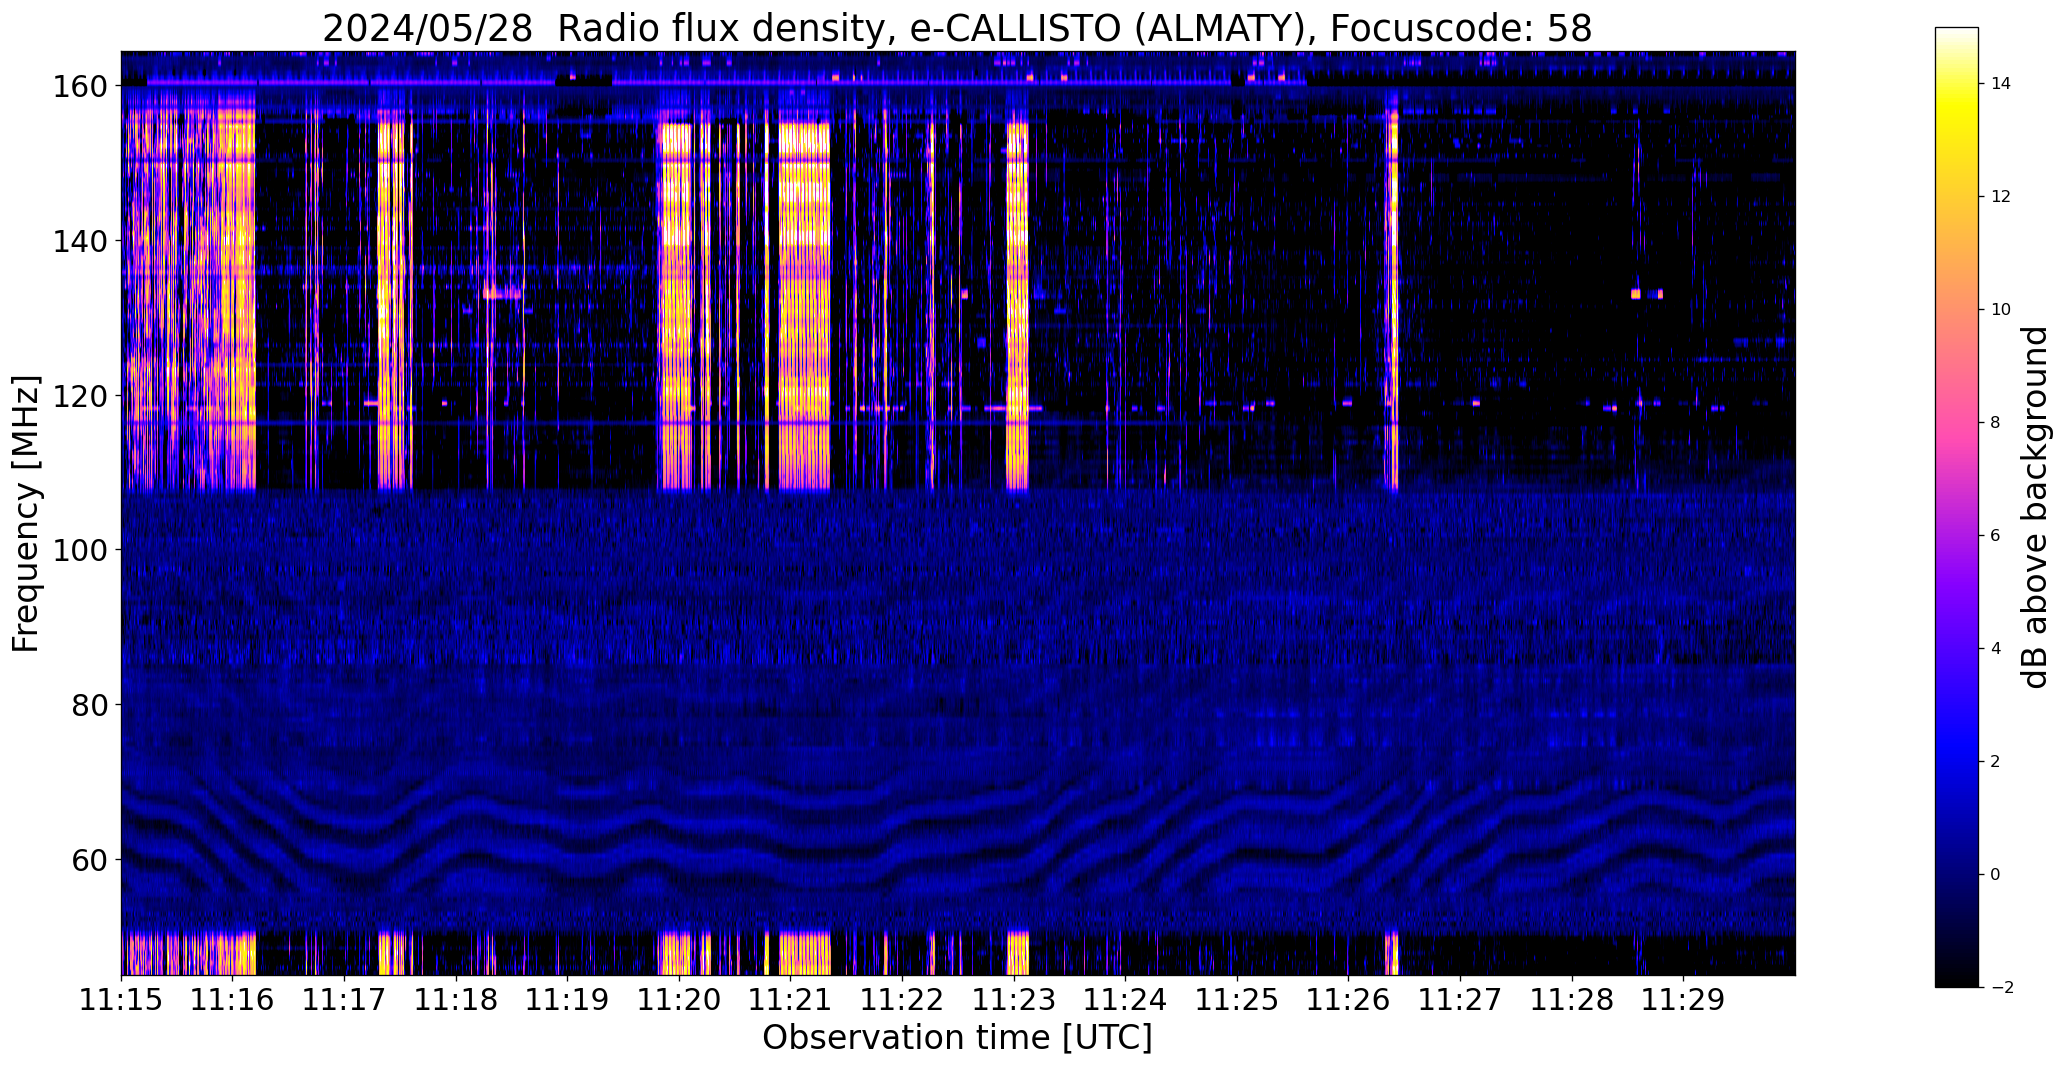Click the colorbar tick label 10
2066x1067 pixels.
[x=2000, y=310]
